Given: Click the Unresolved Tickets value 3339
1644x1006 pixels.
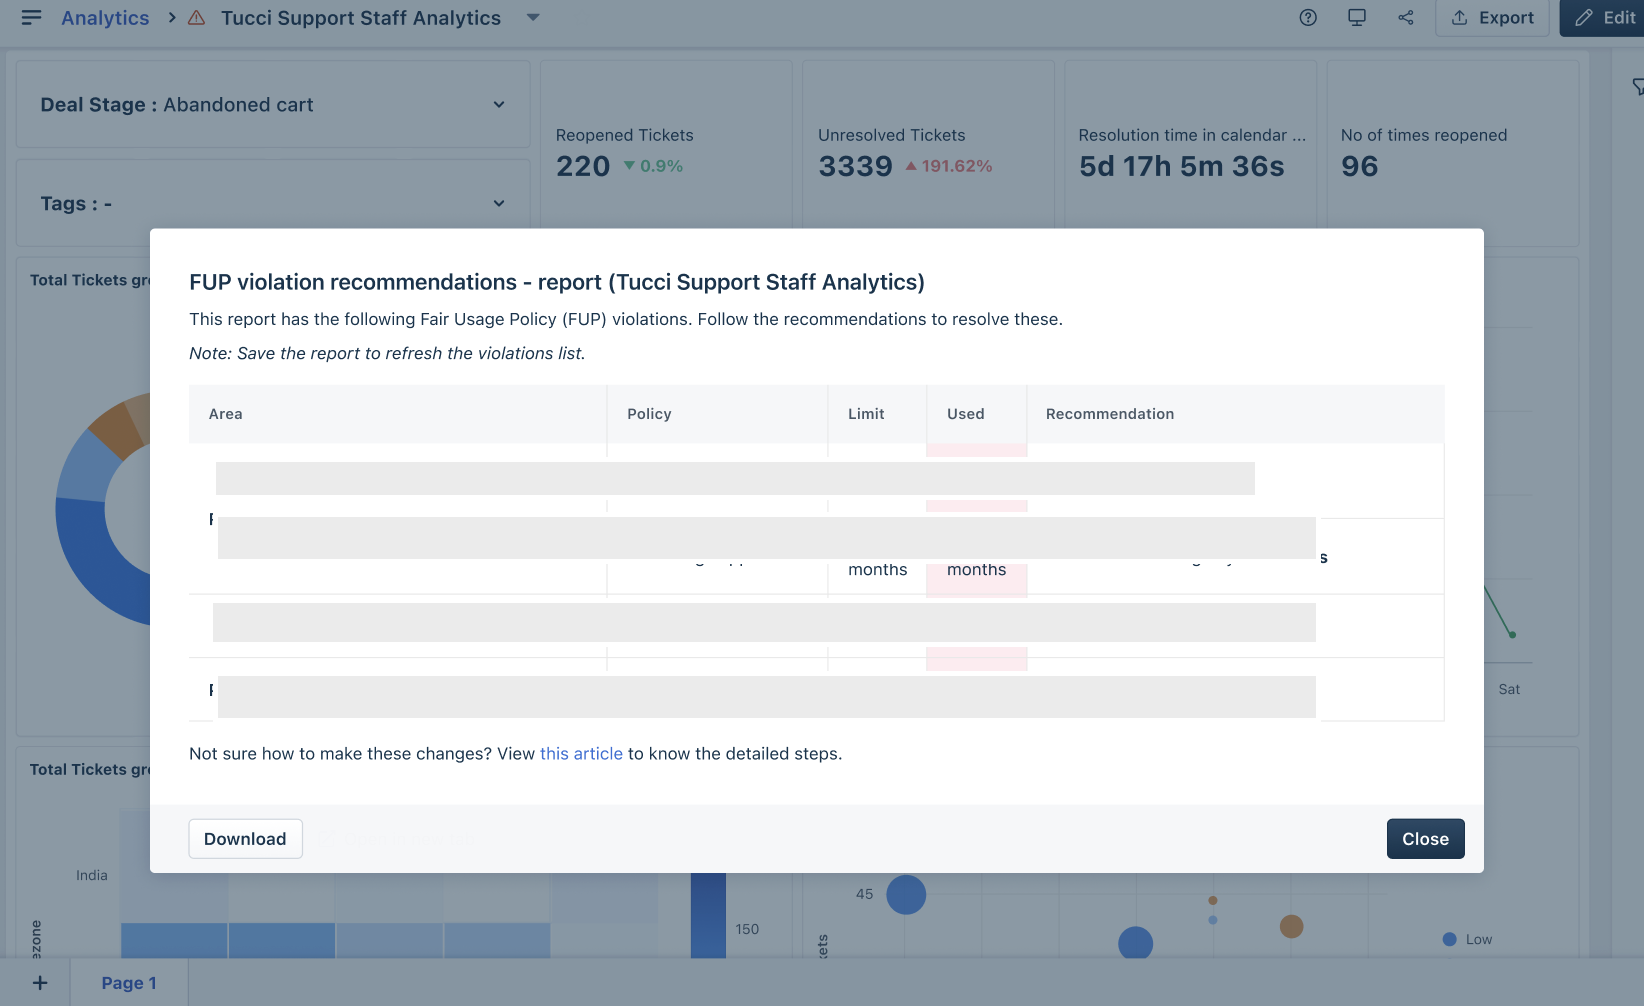Looking at the screenshot, I should coord(855,166).
